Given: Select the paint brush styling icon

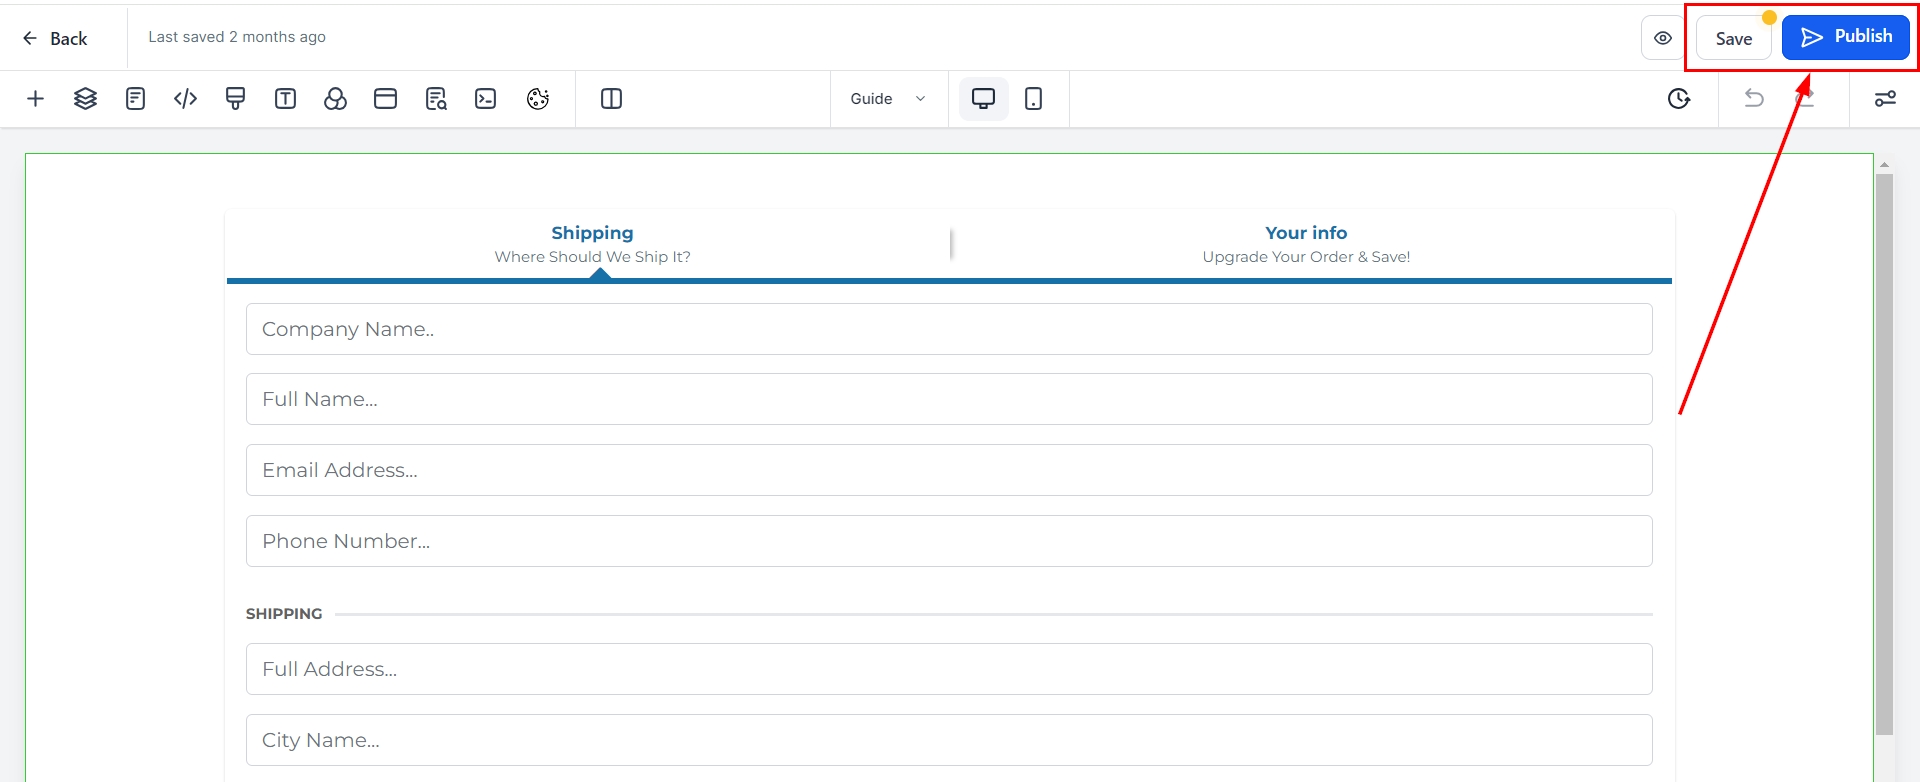Looking at the screenshot, I should (235, 99).
